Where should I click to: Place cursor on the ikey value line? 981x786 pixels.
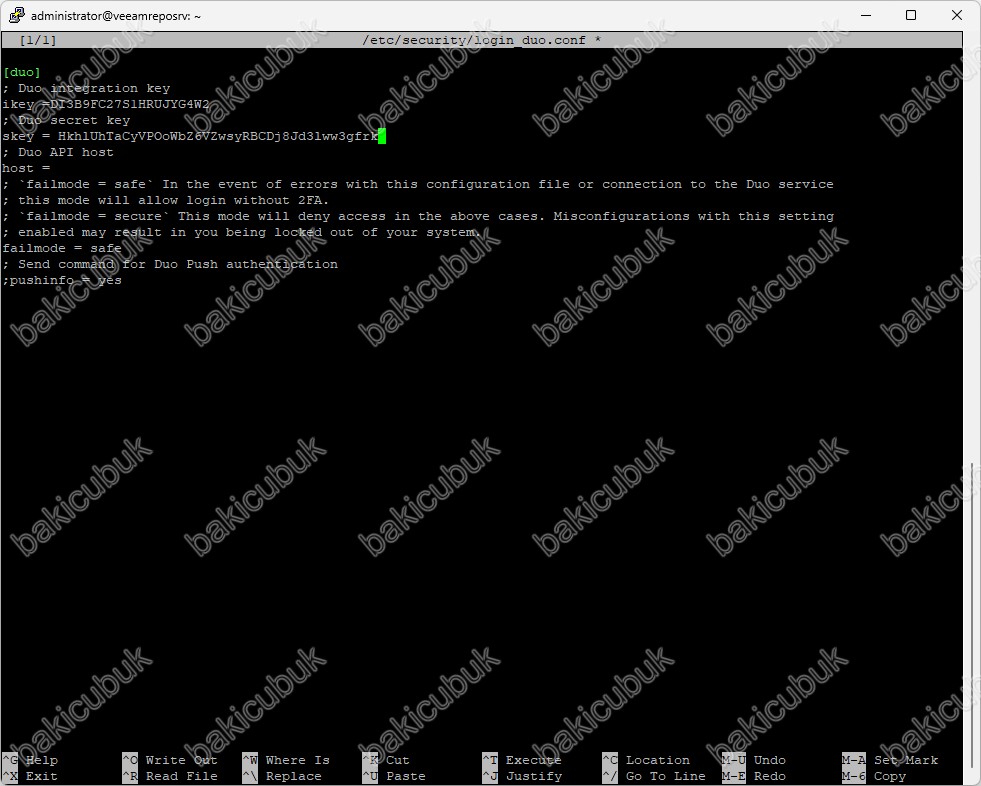[x=106, y=104]
